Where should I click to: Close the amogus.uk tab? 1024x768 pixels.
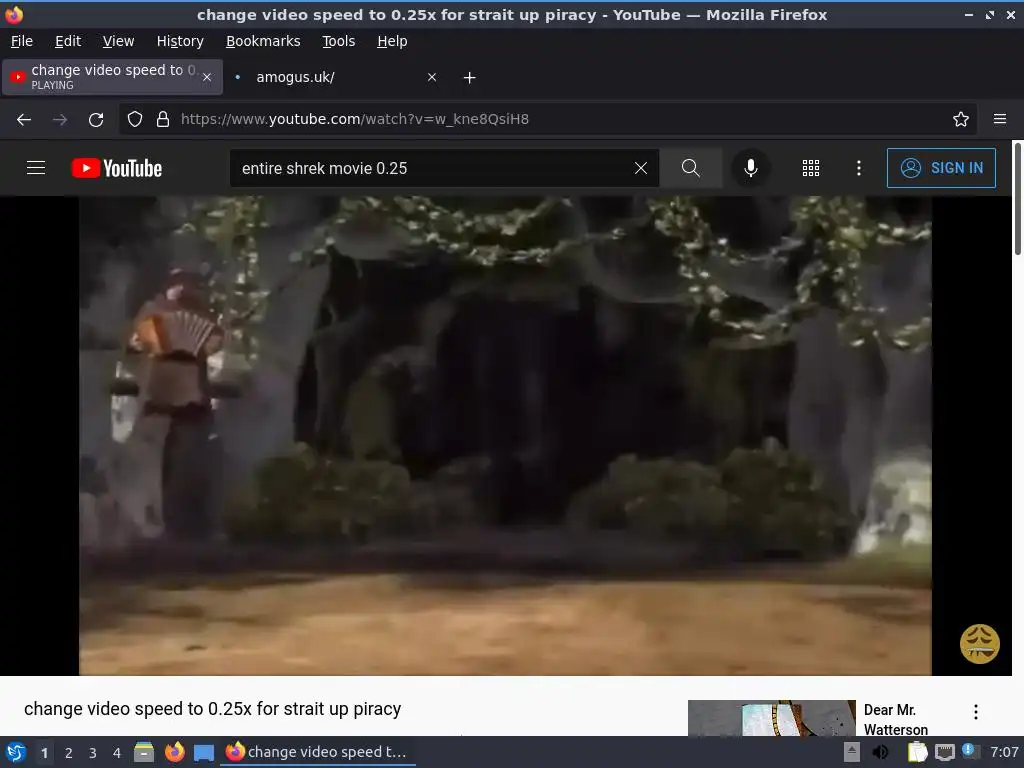[x=432, y=77]
